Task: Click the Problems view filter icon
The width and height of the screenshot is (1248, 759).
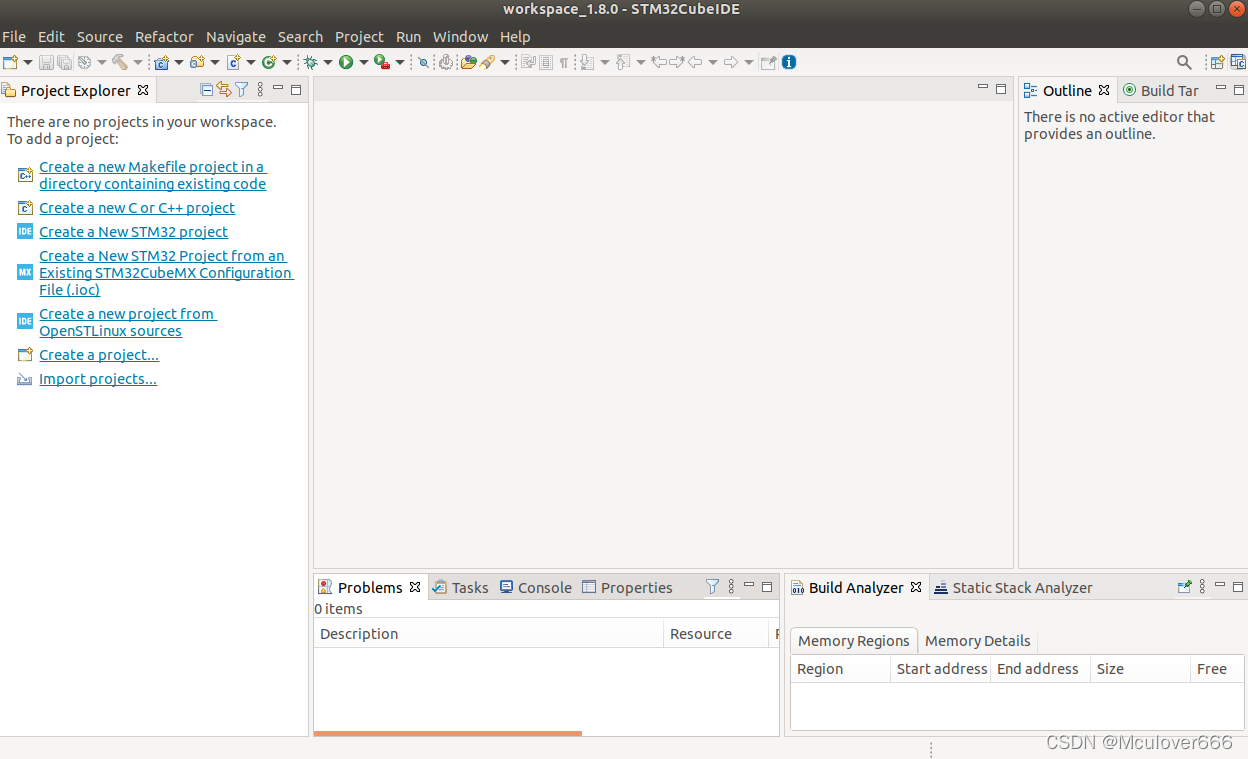Action: pos(712,587)
